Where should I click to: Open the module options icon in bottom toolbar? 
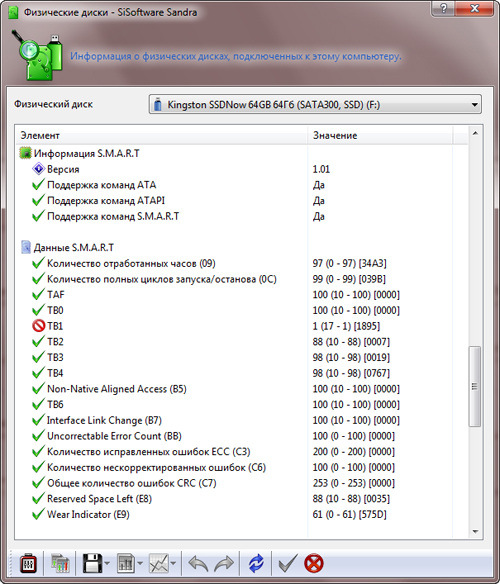click(x=28, y=564)
